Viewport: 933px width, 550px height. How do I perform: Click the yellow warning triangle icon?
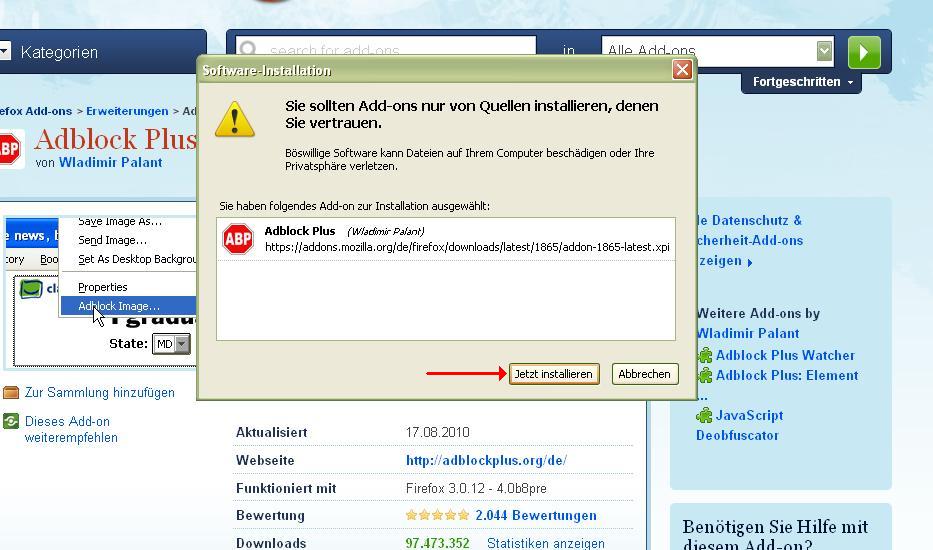coord(235,119)
